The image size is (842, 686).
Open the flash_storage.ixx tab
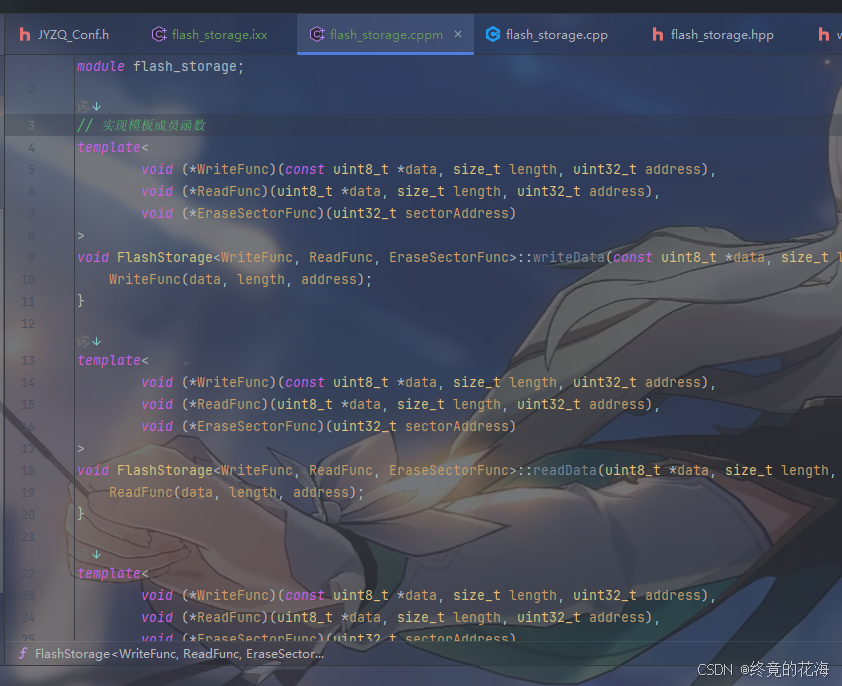click(x=209, y=35)
